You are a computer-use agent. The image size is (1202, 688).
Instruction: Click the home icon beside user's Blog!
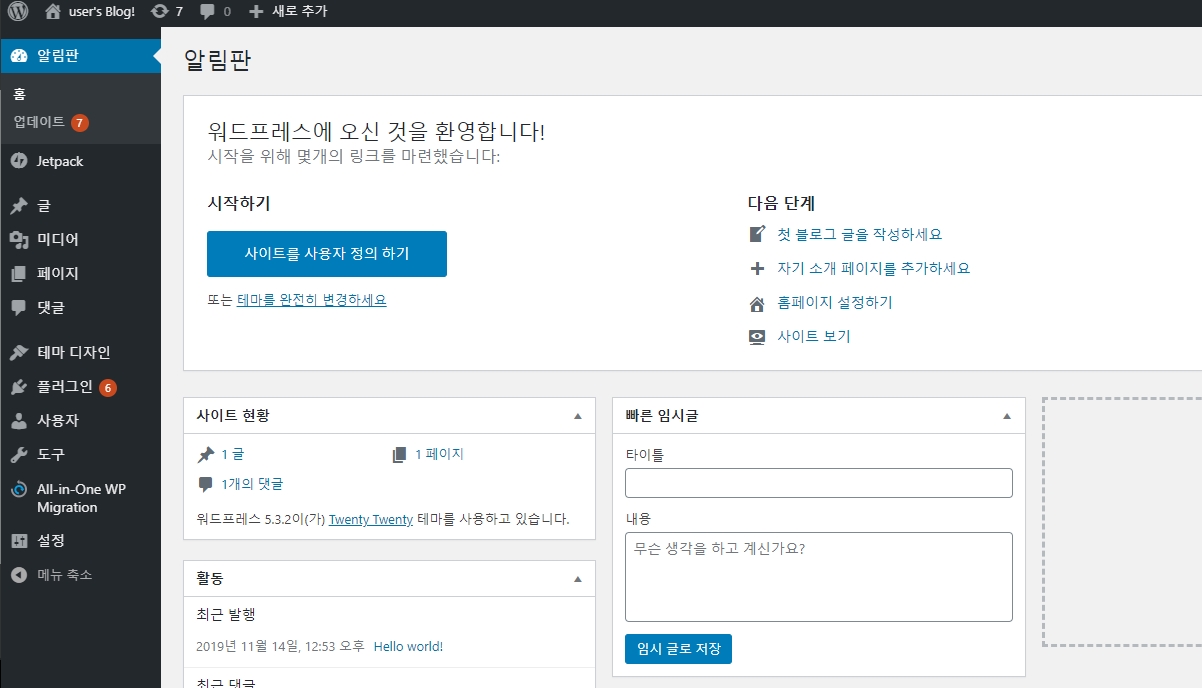pyautogui.click(x=53, y=11)
